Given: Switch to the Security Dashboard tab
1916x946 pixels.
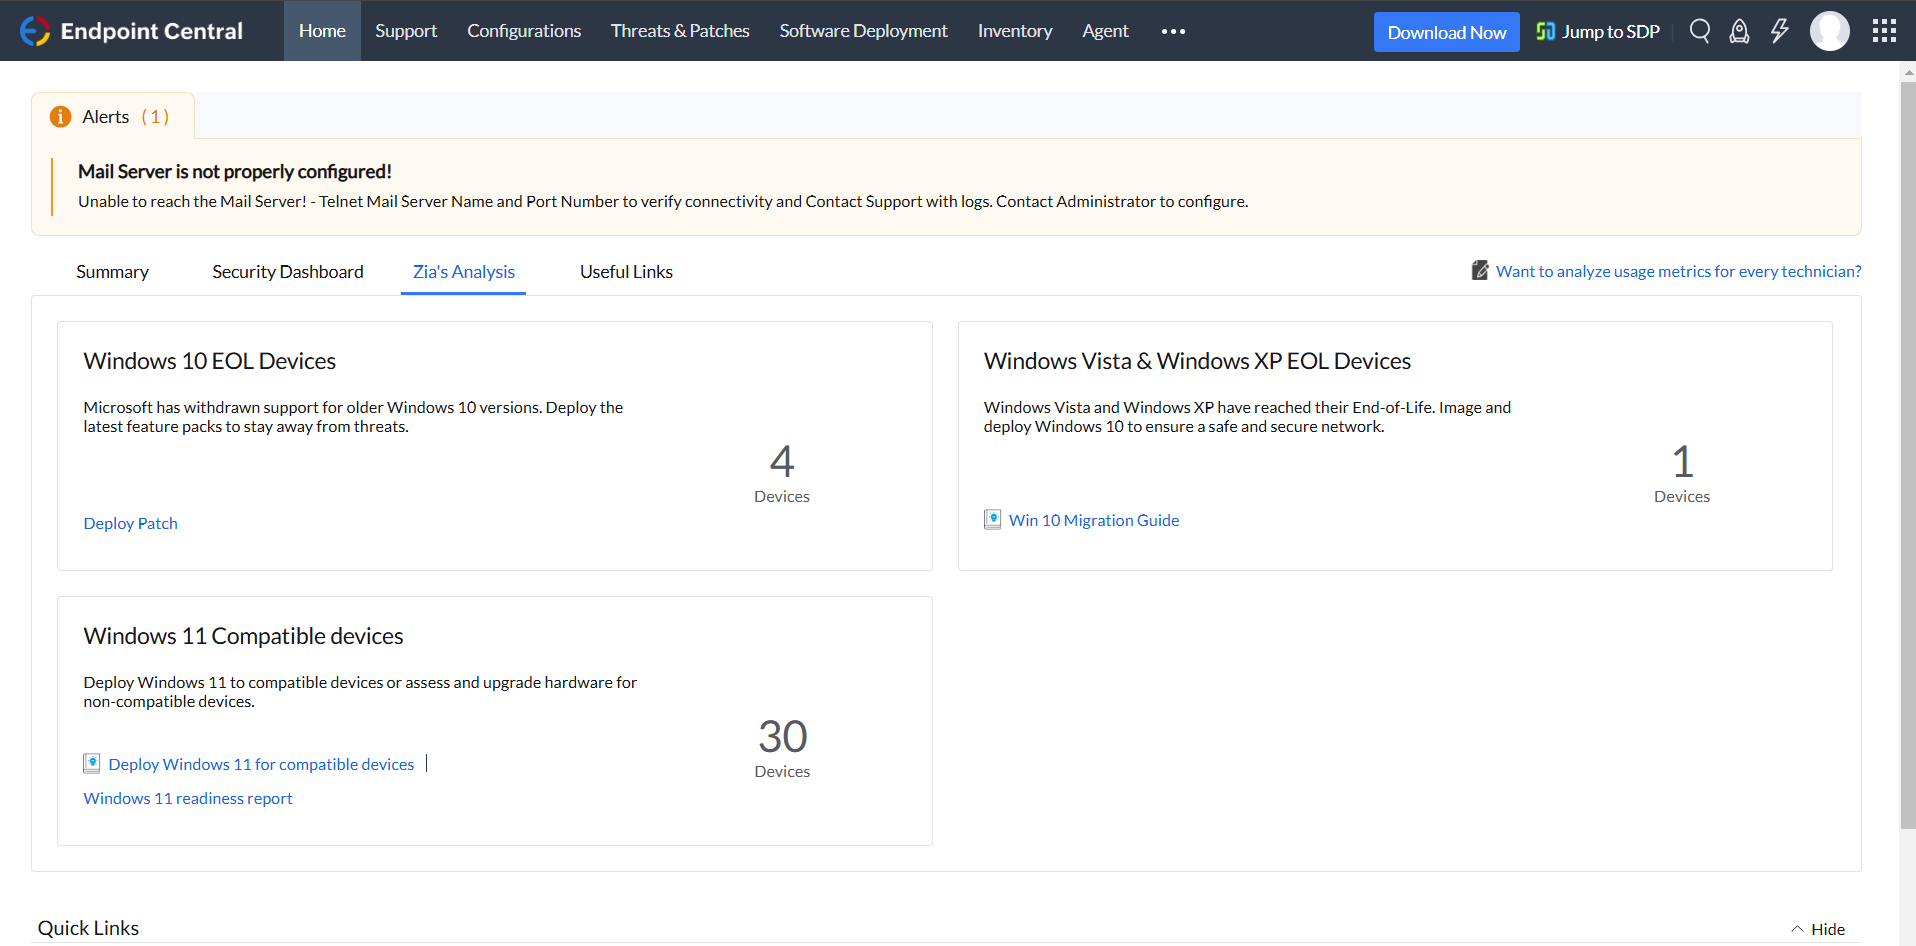Looking at the screenshot, I should click(288, 272).
